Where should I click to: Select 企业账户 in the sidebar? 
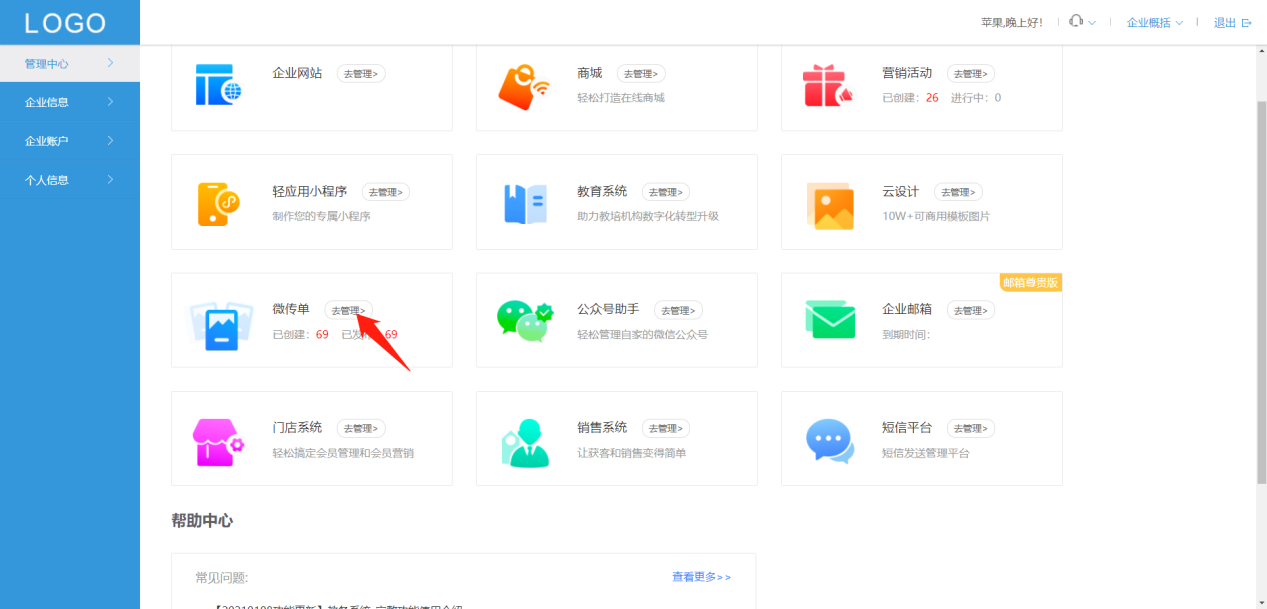pos(70,141)
